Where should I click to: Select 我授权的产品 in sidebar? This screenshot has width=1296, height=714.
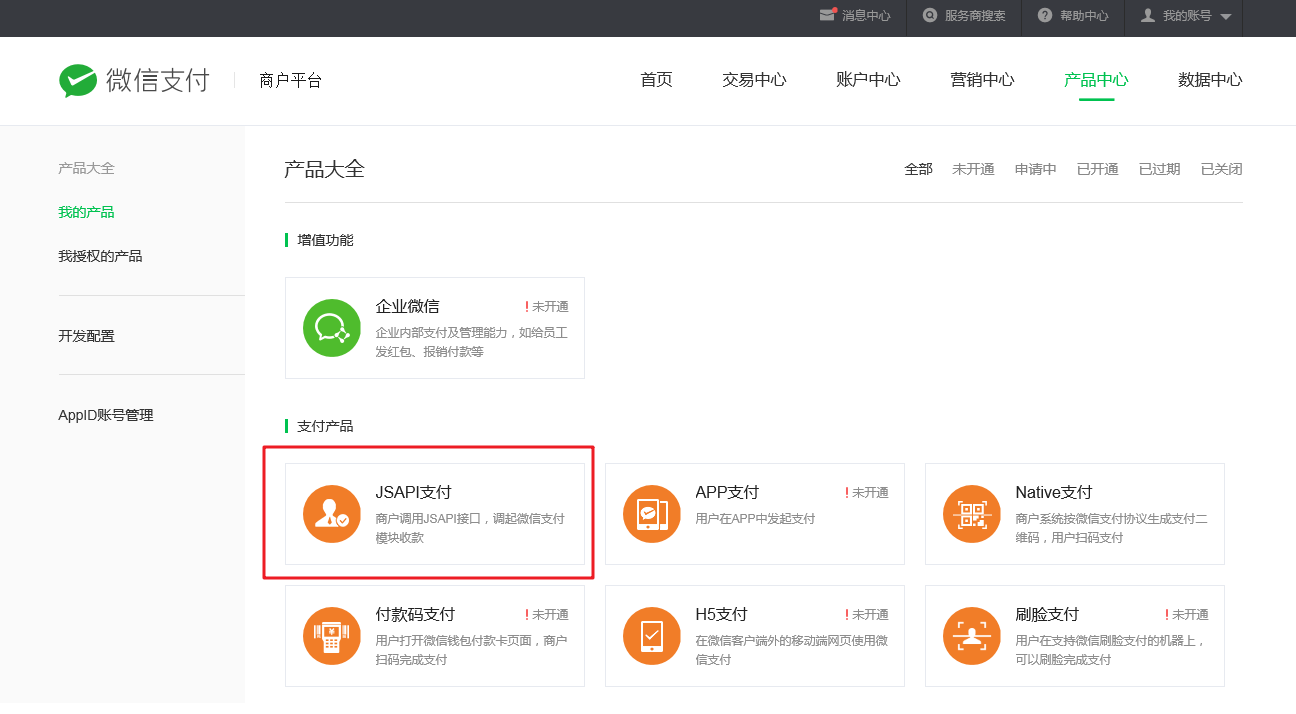pyautogui.click(x=100, y=256)
